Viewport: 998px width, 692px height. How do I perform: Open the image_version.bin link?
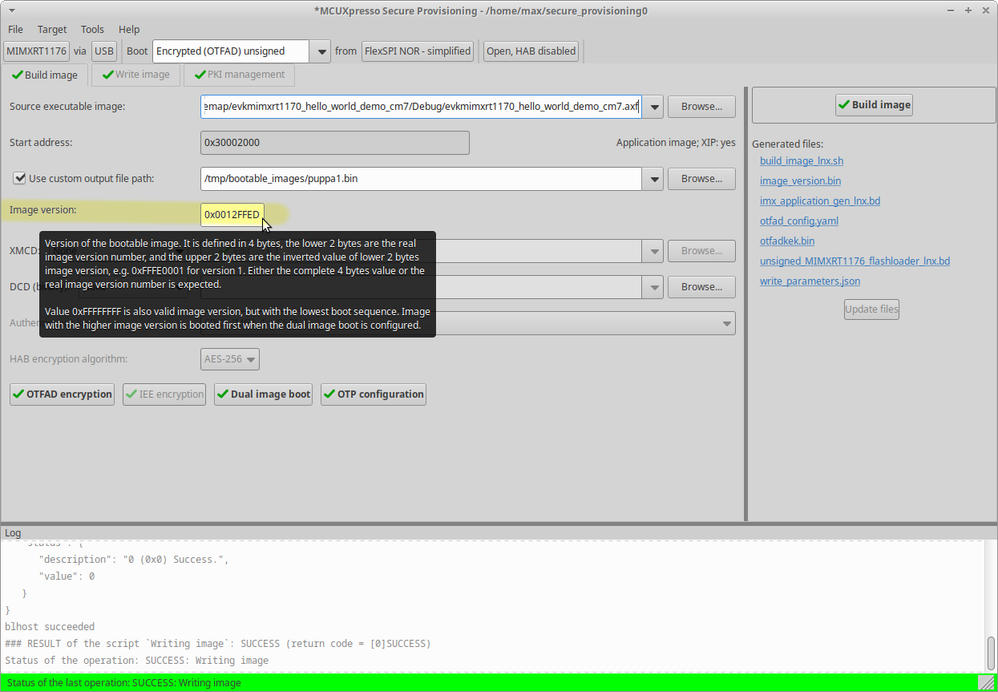click(x=800, y=181)
